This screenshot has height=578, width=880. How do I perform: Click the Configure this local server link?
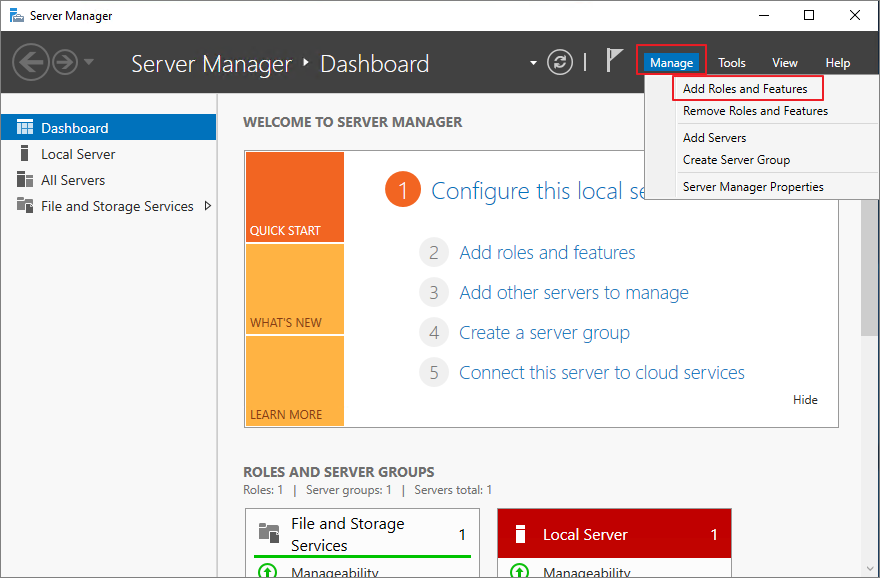pos(538,191)
